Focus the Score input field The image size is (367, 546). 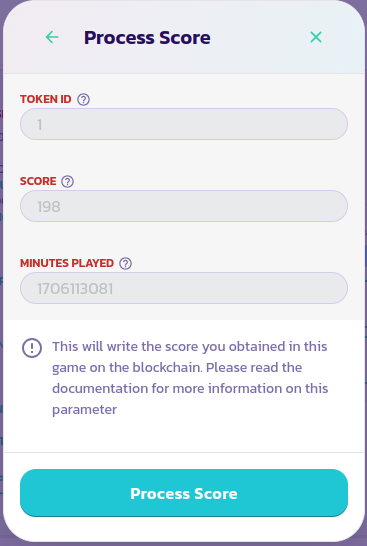point(184,206)
